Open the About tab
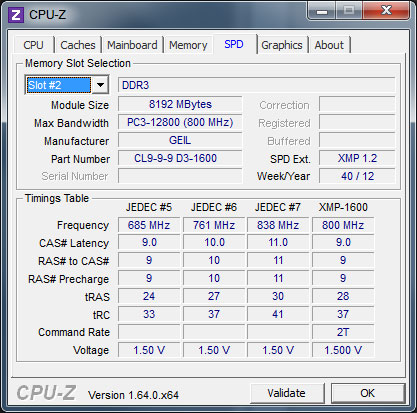Screen dimensions: 417x413 tap(329, 45)
